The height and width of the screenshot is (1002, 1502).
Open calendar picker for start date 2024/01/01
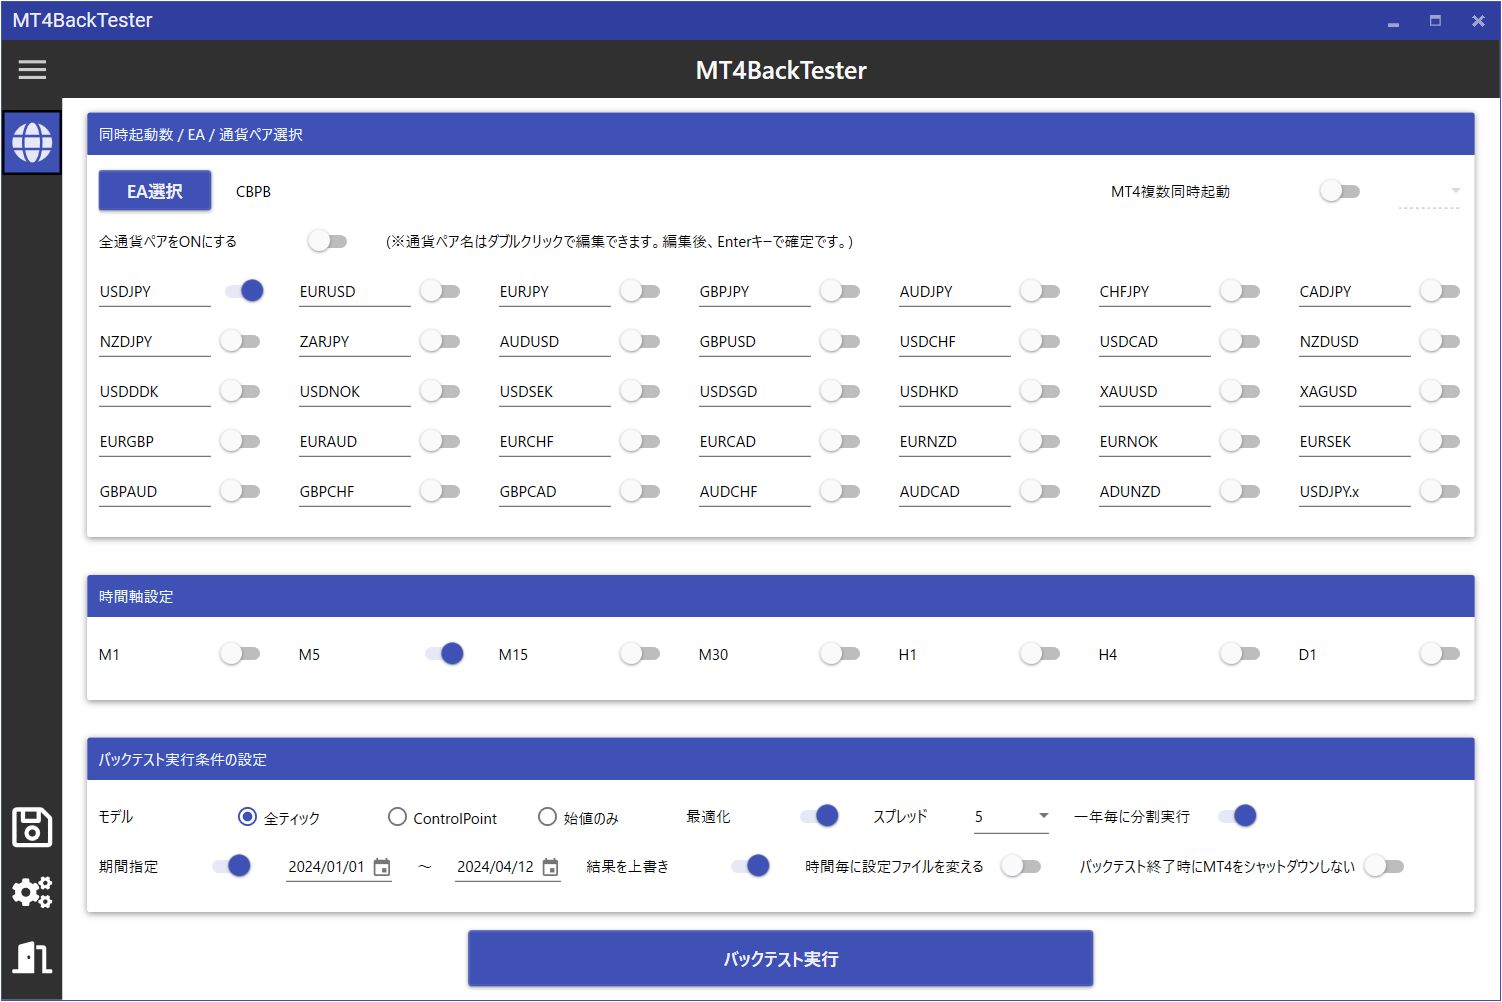(382, 867)
